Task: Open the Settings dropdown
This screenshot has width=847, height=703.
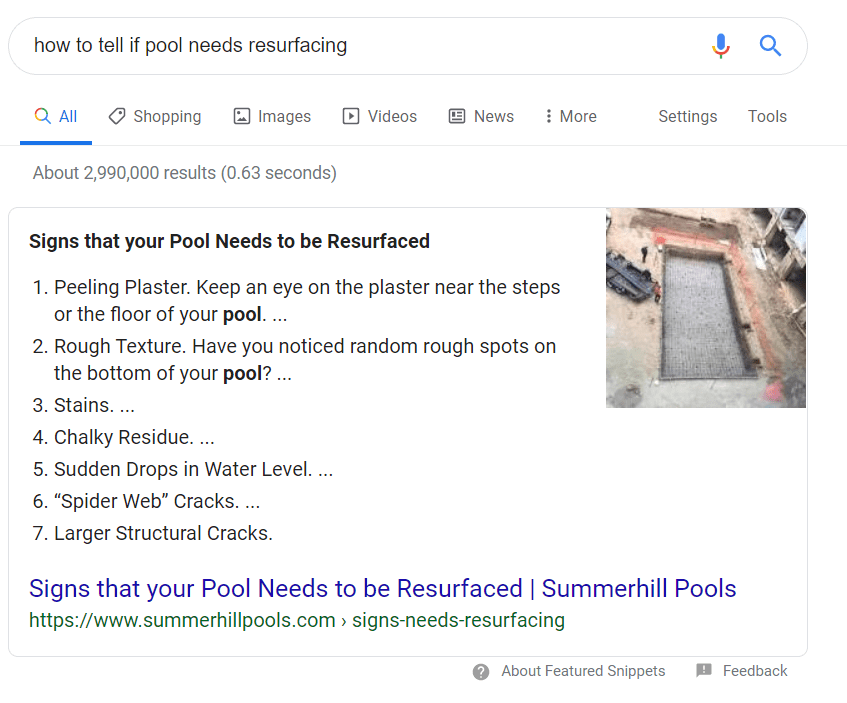Action: click(687, 116)
